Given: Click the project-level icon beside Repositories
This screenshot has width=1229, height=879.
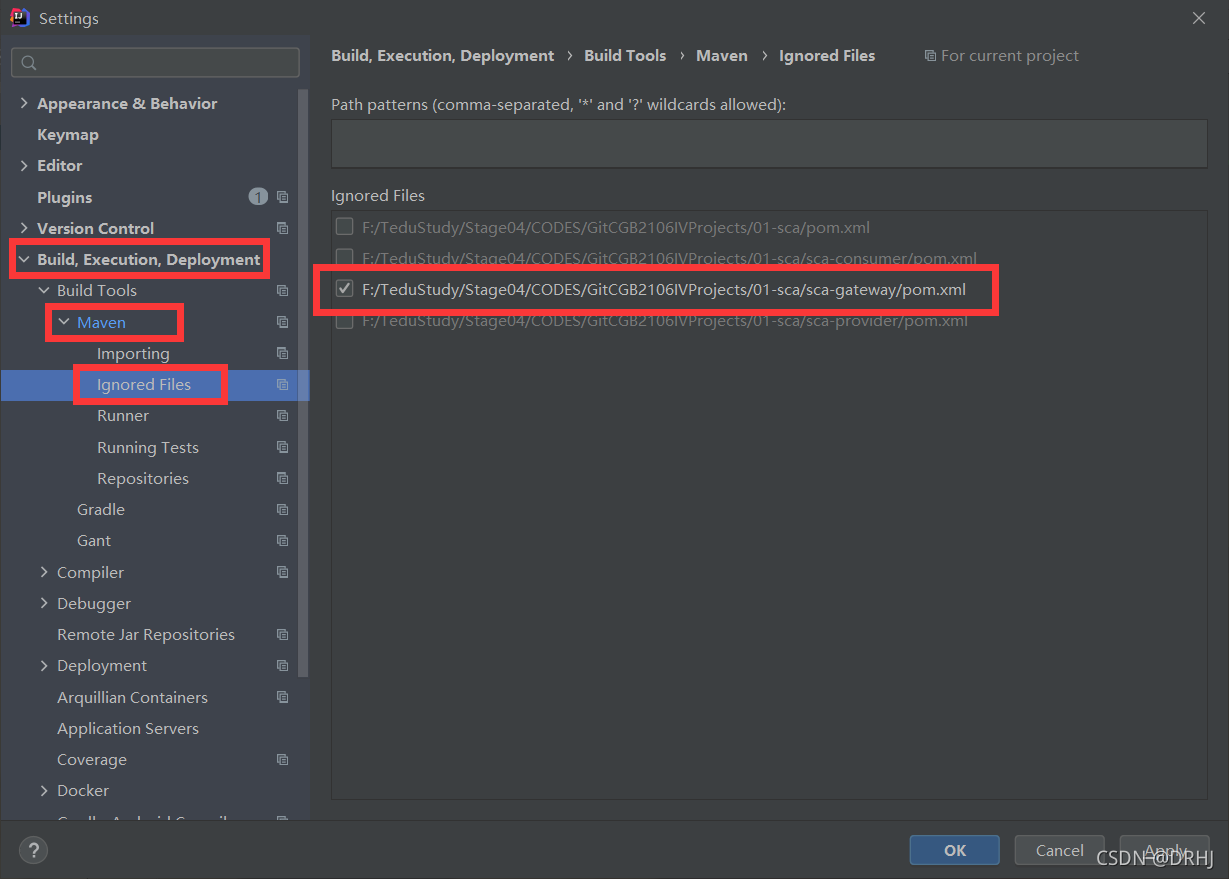Looking at the screenshot, I should 283,478.
